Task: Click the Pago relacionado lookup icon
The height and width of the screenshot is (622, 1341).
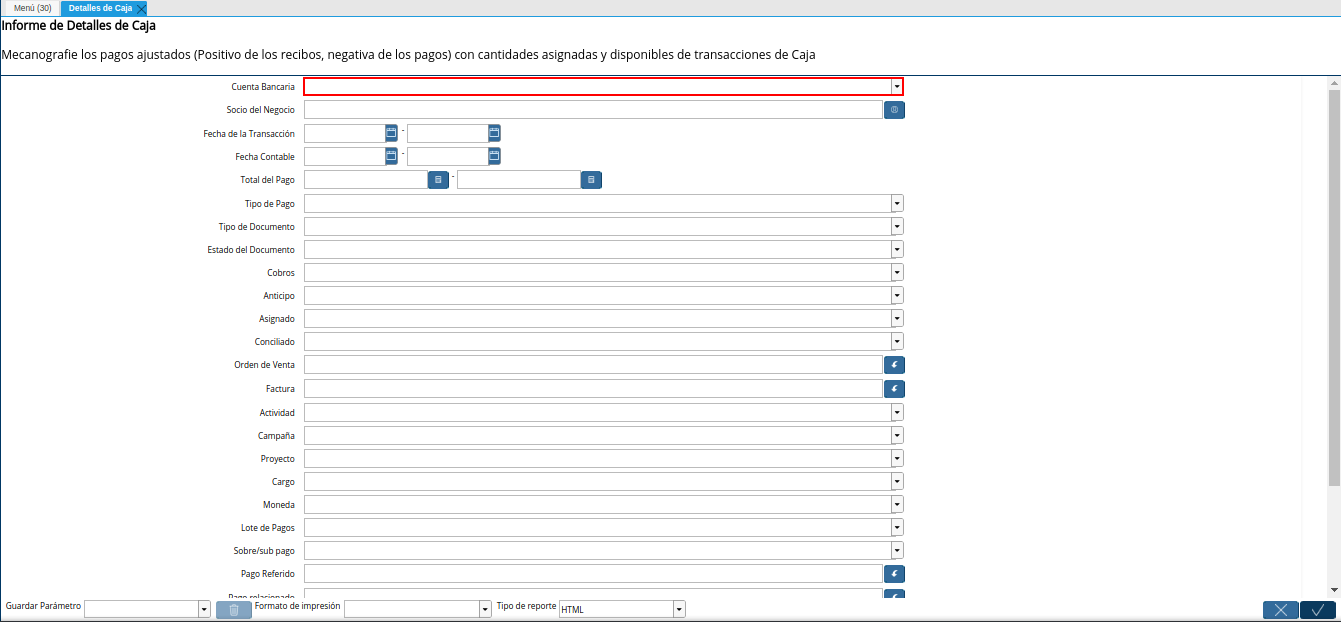Action: [x=893, y=594]
